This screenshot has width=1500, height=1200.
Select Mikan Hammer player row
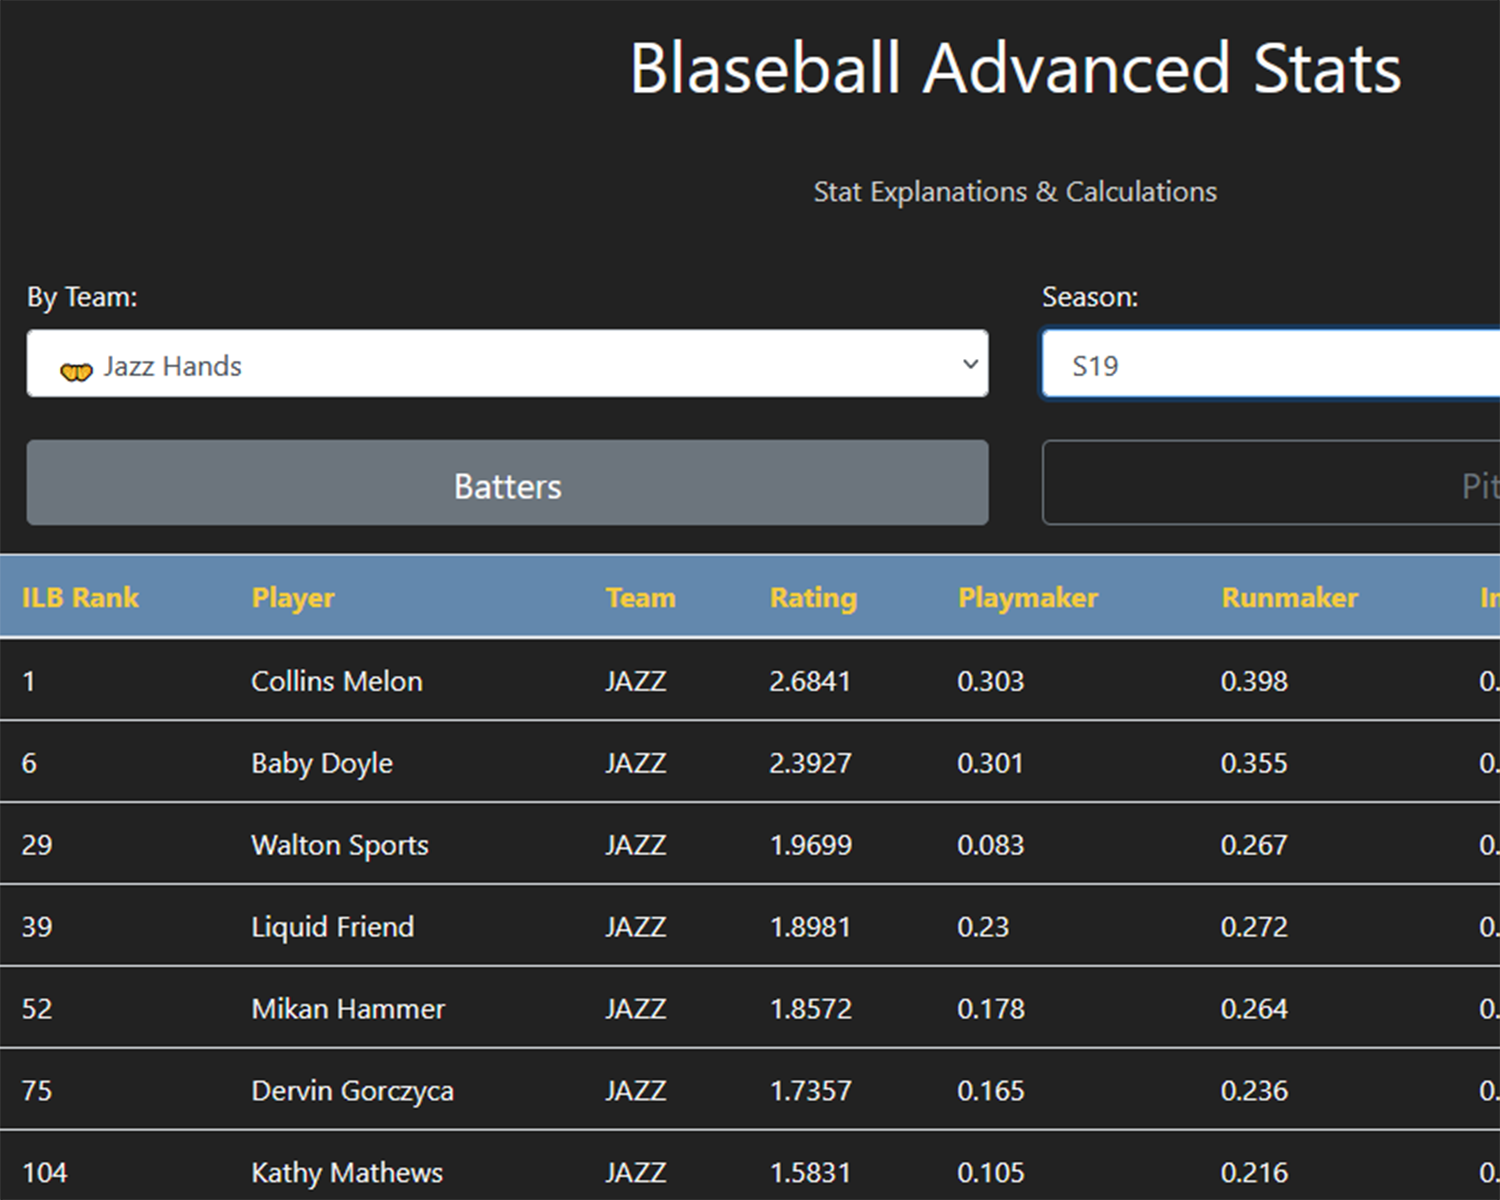click(348, 1009)
